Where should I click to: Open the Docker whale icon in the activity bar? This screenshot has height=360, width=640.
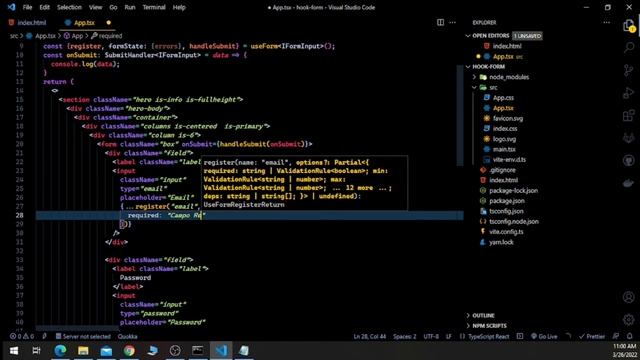(x=629, y=183)
